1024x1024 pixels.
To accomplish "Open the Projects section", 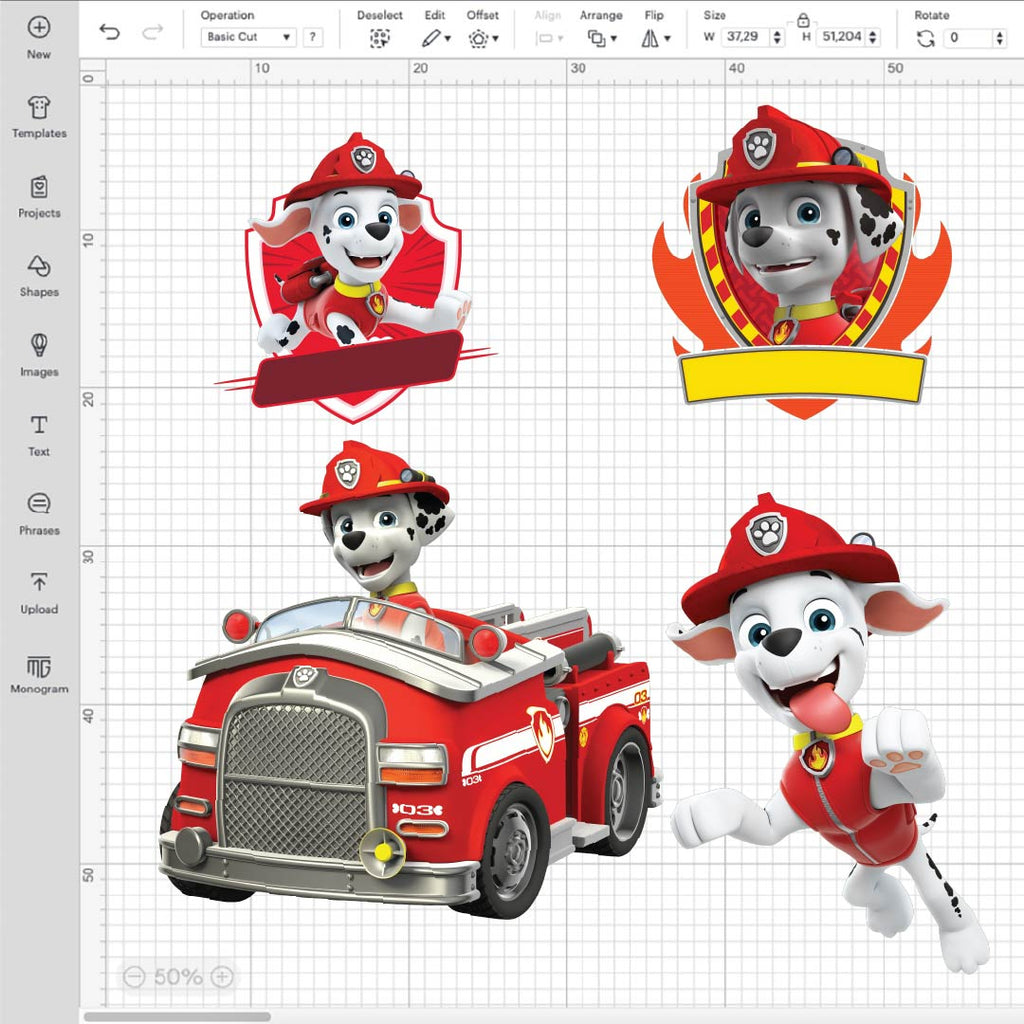I will point(39,188).
